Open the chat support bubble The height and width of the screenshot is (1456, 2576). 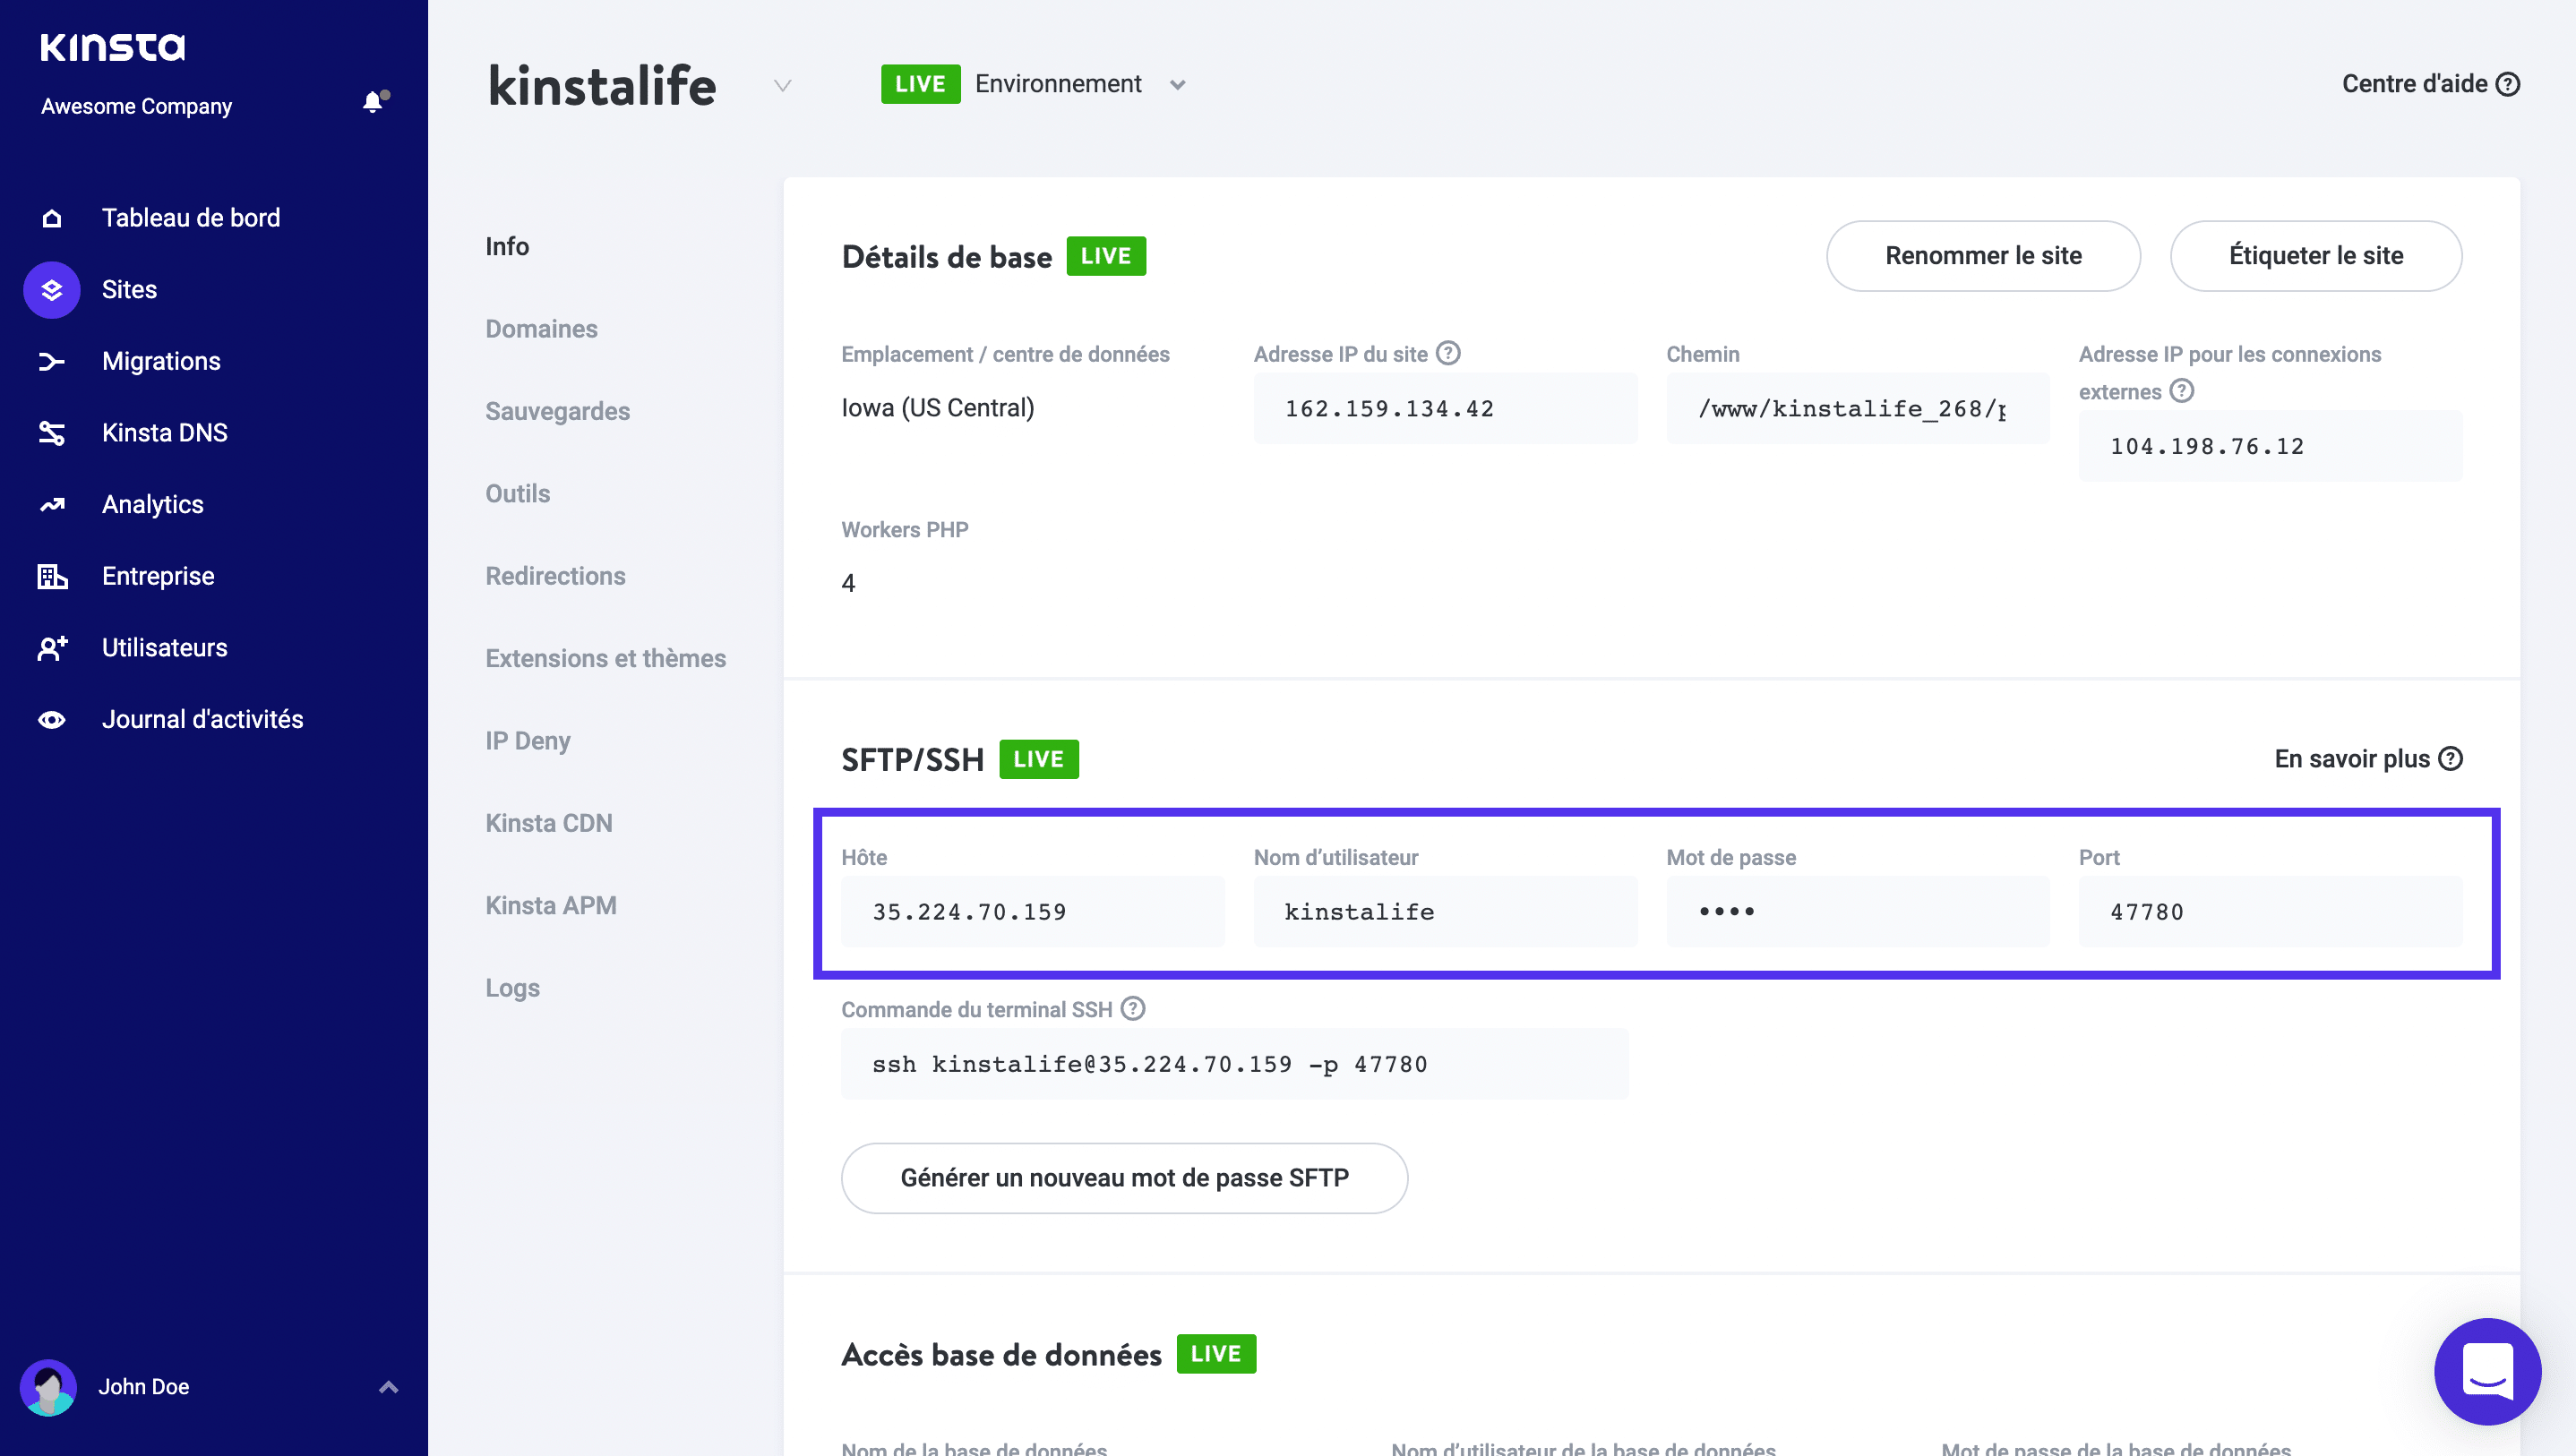(x=2488, y=1371)
